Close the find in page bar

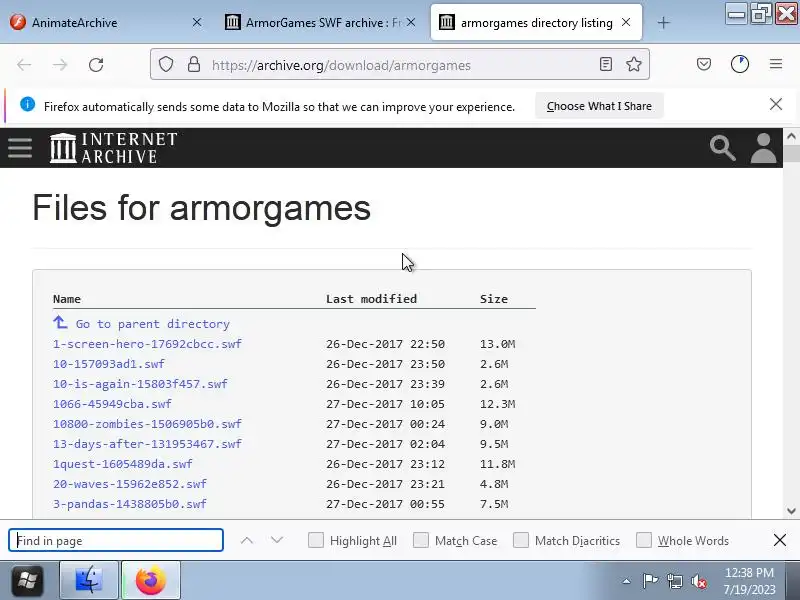pos(780,540)
